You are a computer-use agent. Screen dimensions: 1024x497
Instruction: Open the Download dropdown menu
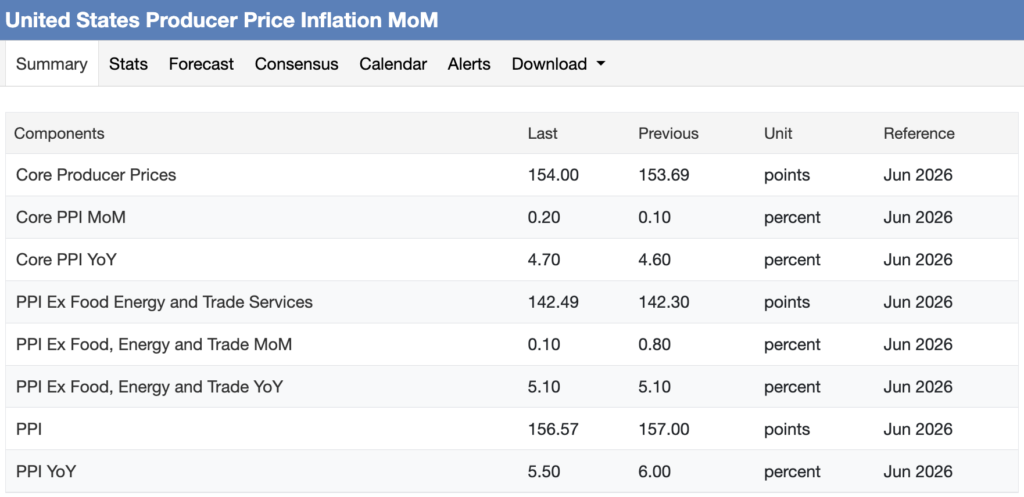pos(558,64)
